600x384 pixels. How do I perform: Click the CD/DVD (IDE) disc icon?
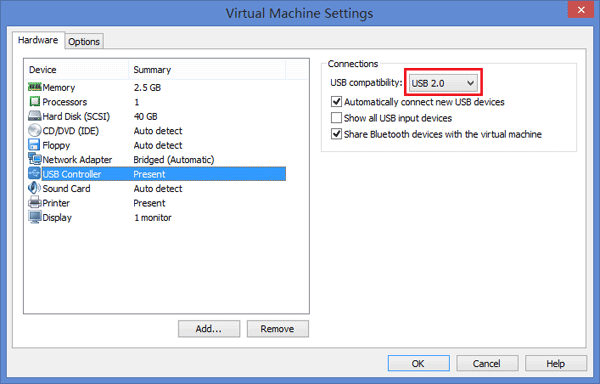coord(34,130)
